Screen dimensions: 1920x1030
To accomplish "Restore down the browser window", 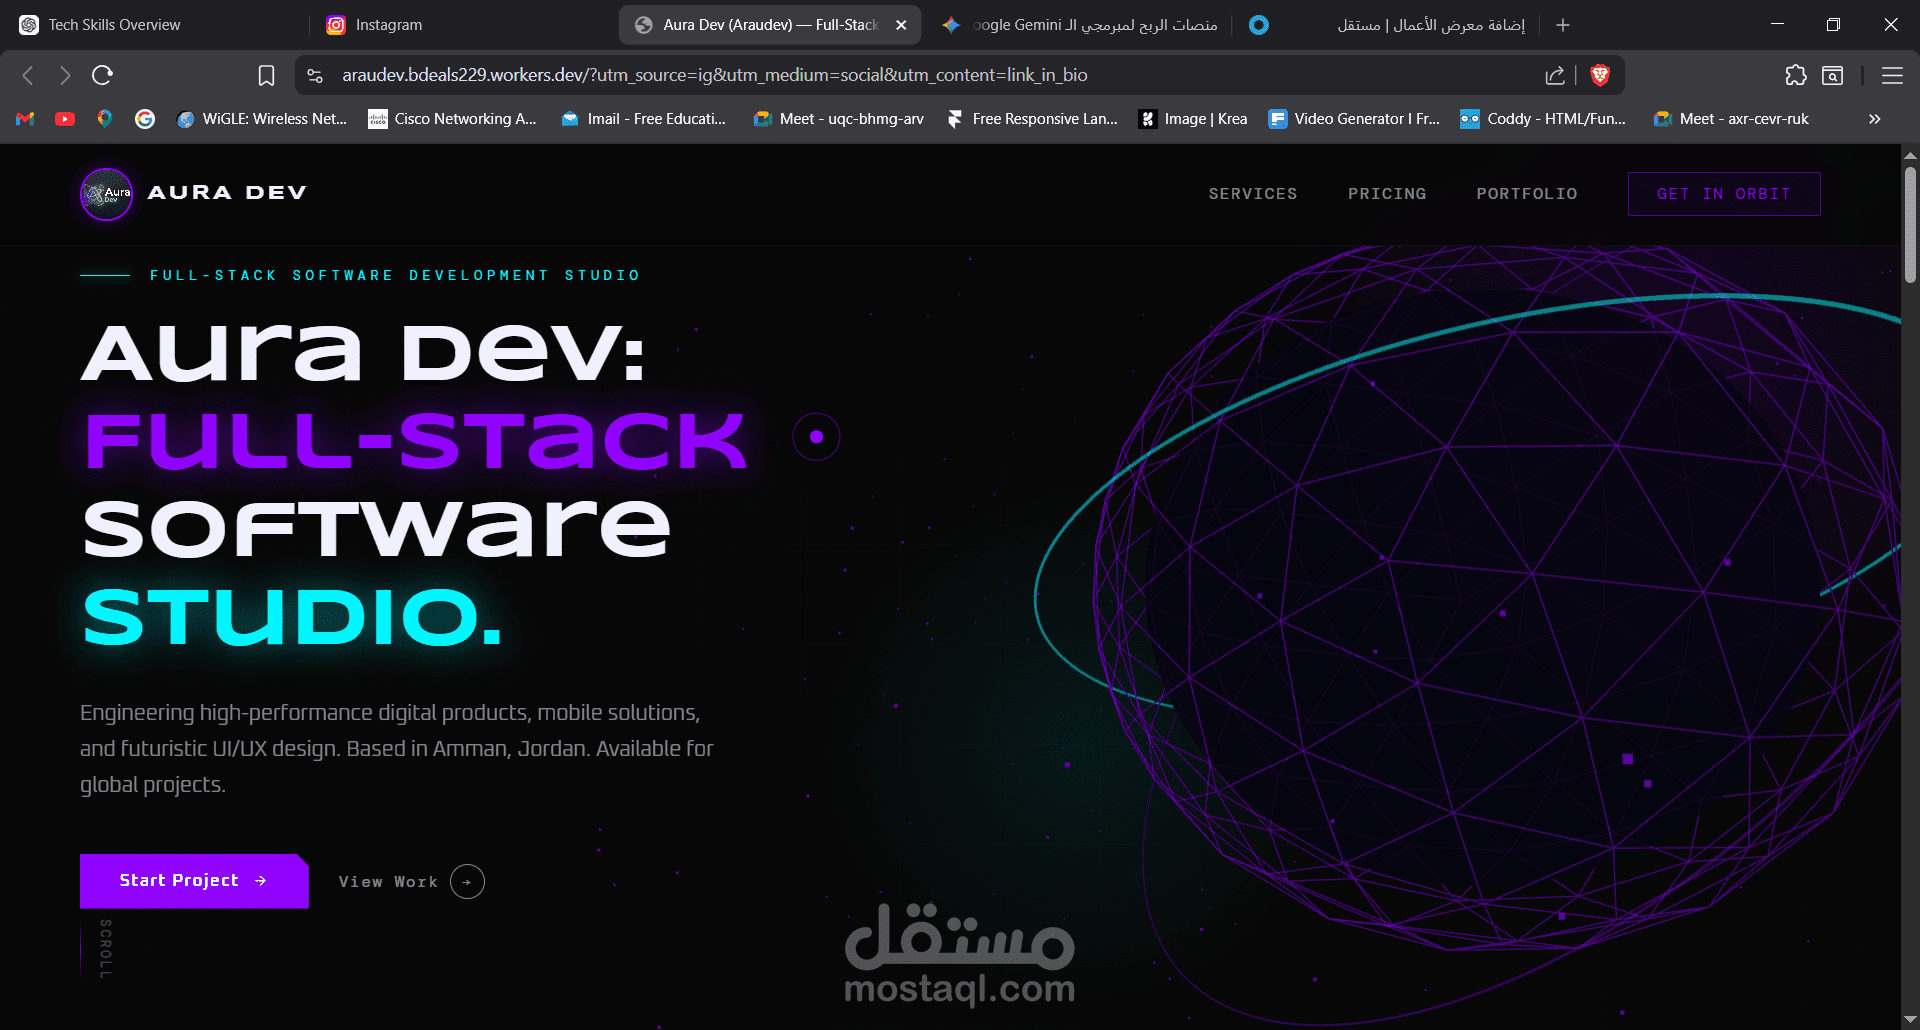I will tap(1833, 25).
